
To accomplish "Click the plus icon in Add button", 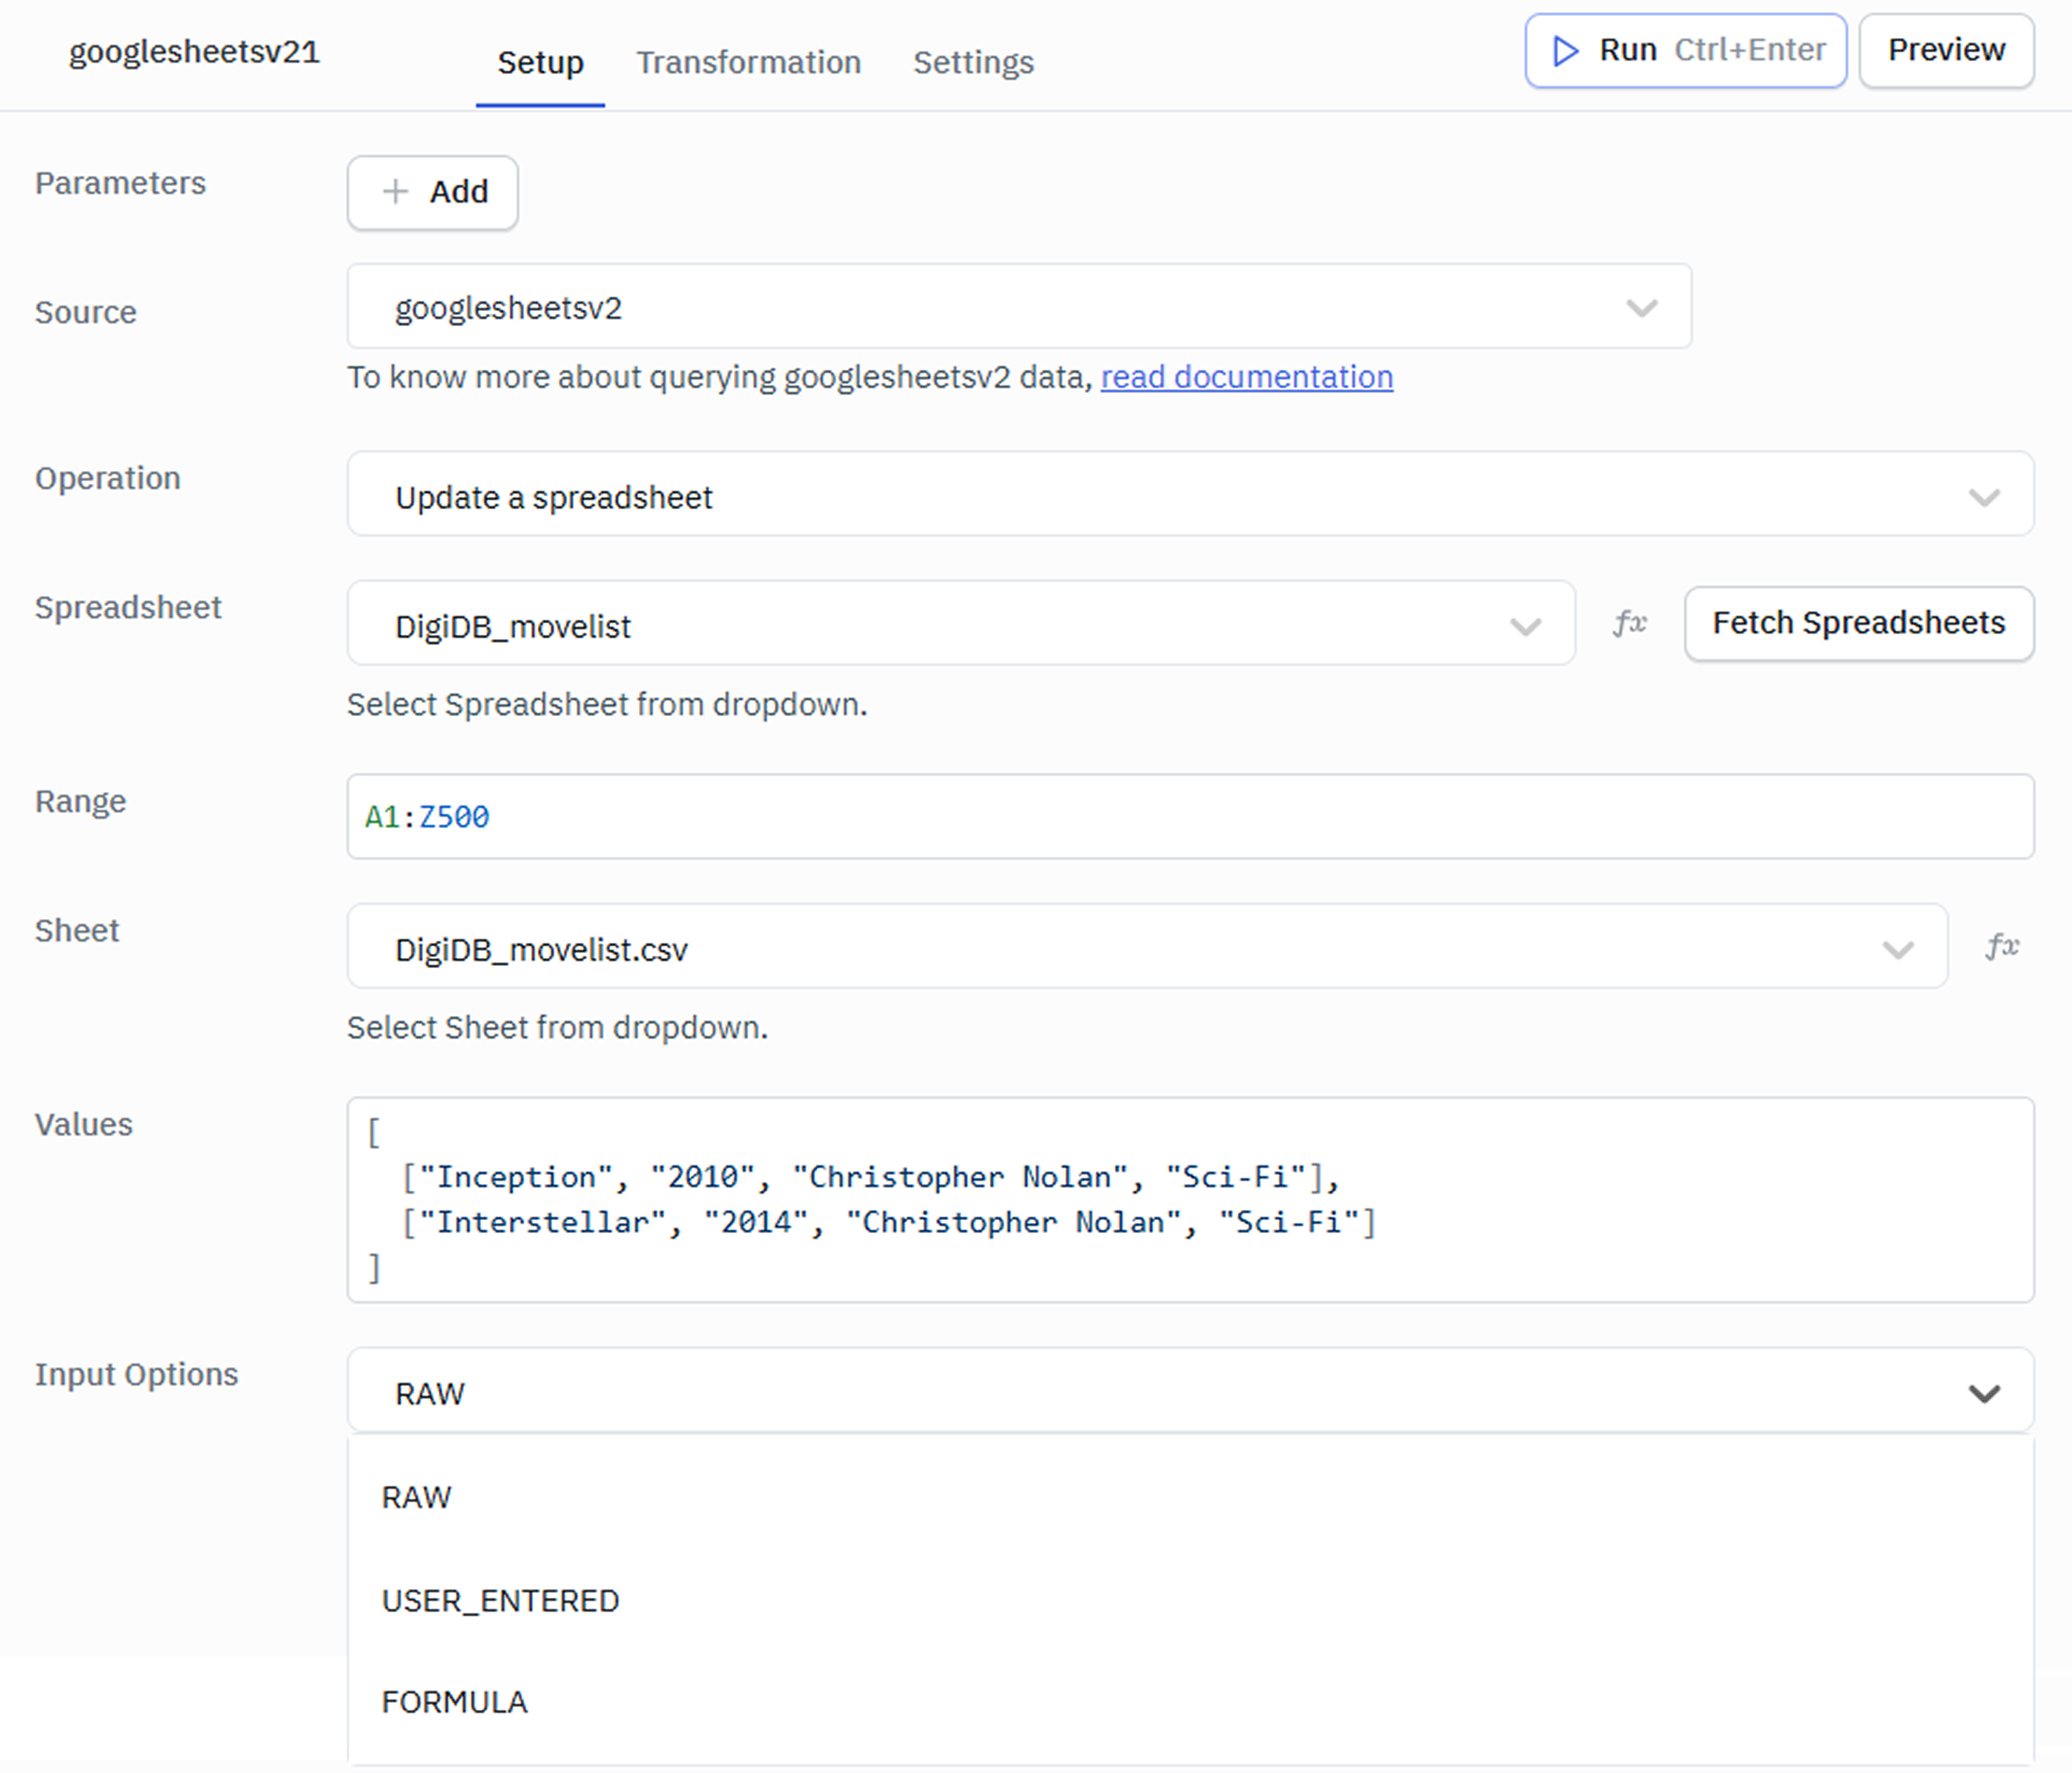I will pyautogui.click(x=395, y=191).
